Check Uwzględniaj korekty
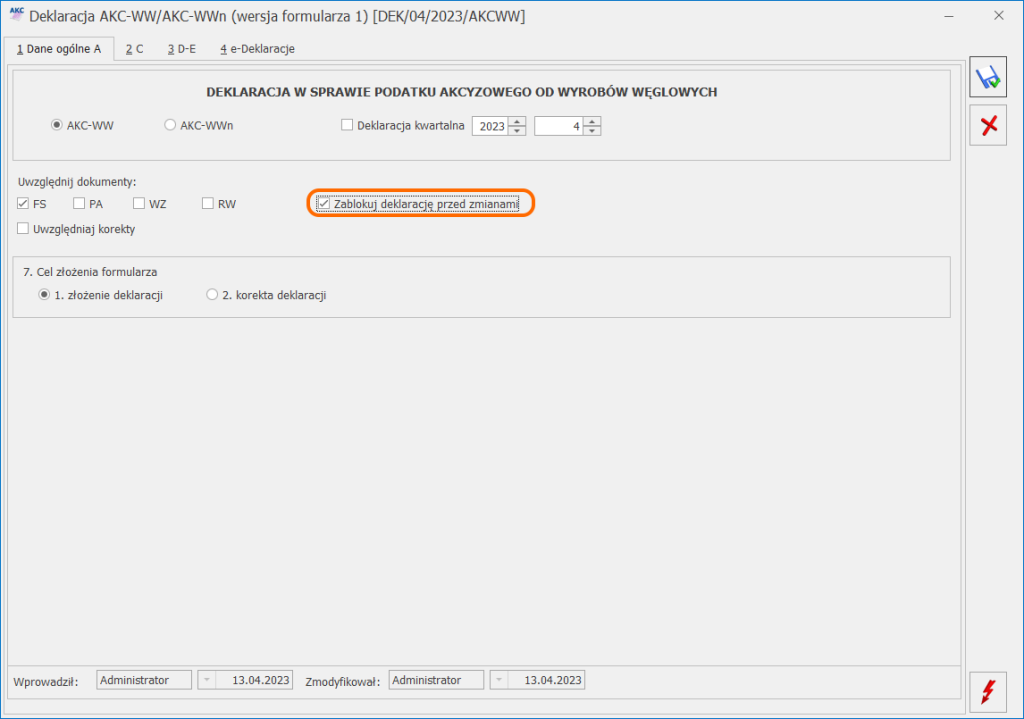1024x719 pixels. coord(22,228)
